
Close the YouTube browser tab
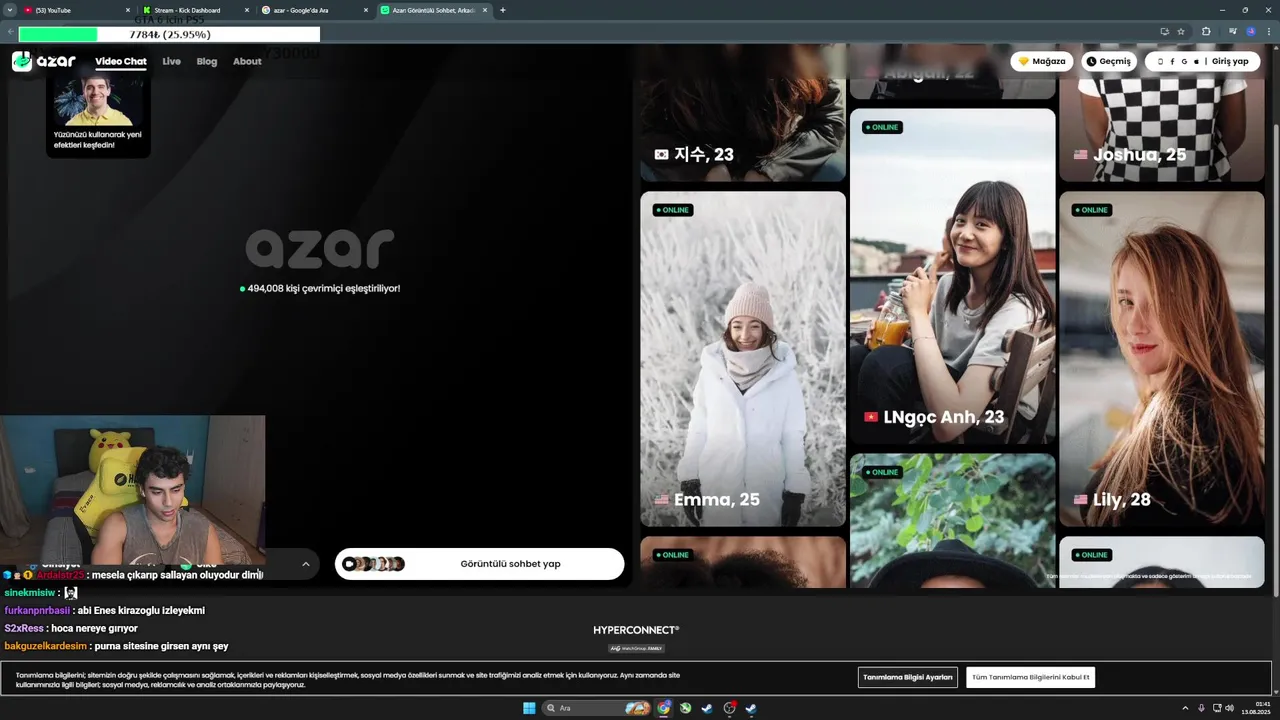pos(128,10)
